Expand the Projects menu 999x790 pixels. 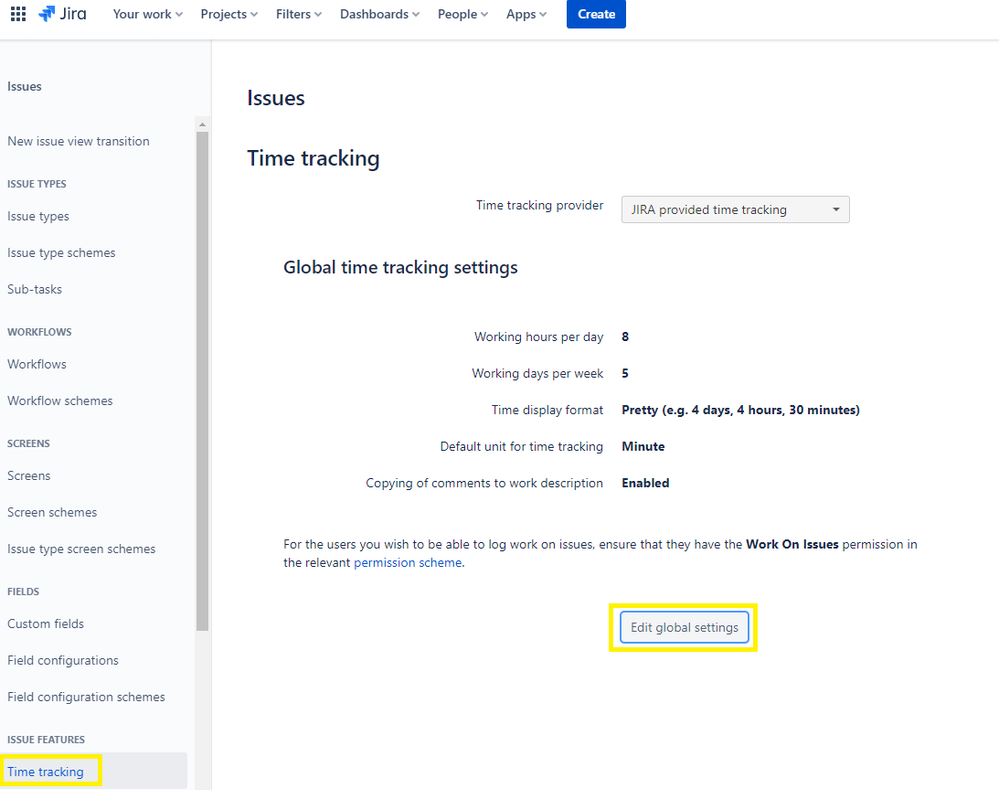click(x=228, y=14)
